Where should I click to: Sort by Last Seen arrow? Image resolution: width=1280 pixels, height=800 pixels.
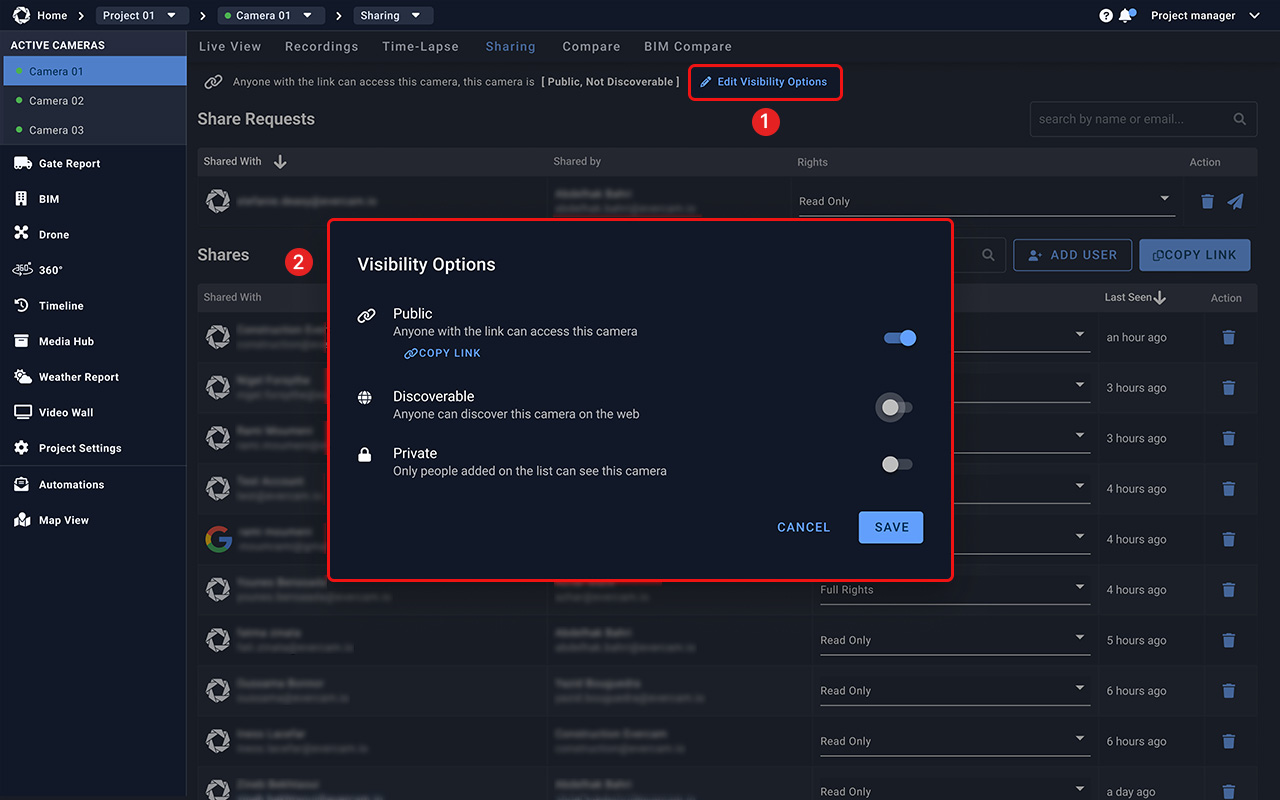[1160, 297]
